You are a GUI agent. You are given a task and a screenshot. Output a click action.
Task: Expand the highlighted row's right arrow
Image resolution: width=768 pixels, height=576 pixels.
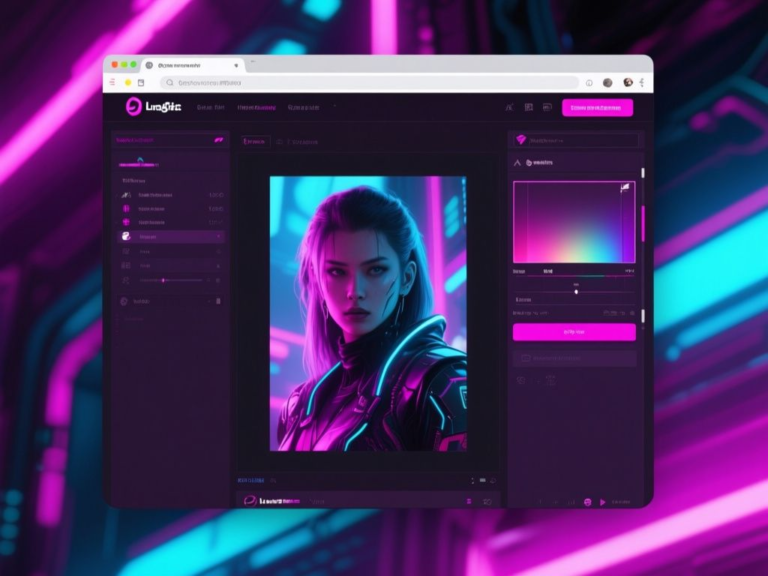218,237
